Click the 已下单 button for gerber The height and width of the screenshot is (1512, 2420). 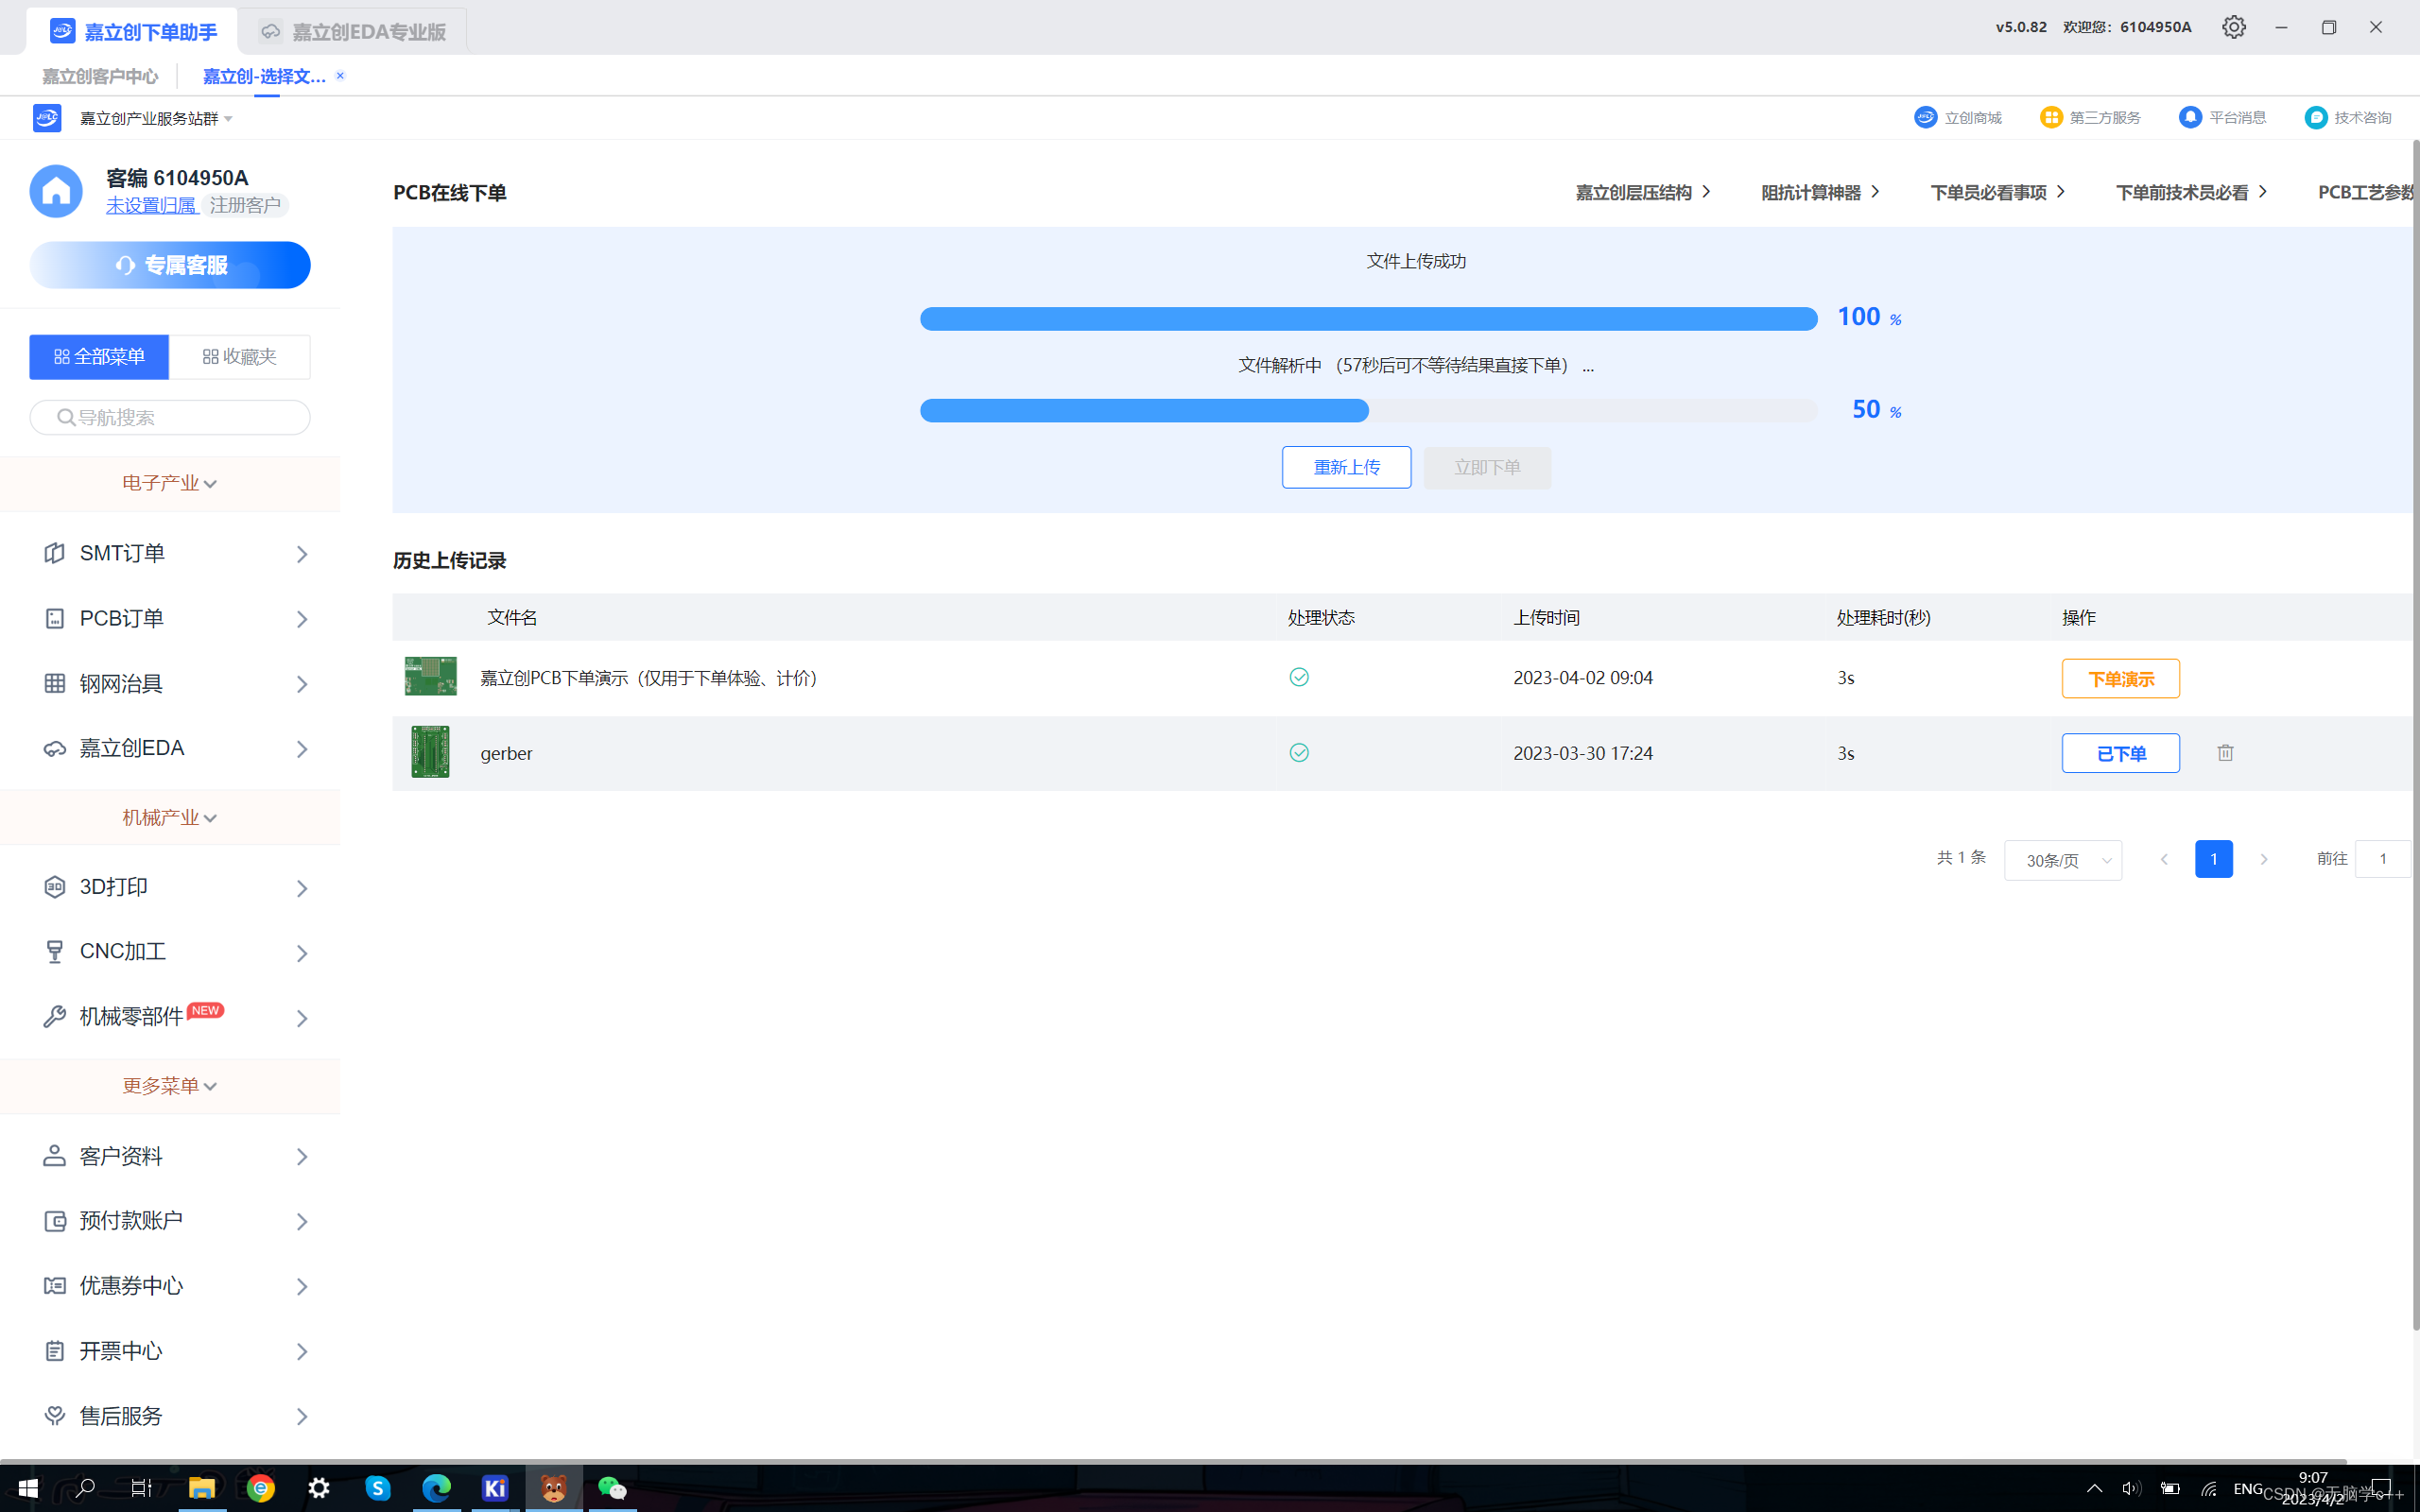(x=2120, y=753)
